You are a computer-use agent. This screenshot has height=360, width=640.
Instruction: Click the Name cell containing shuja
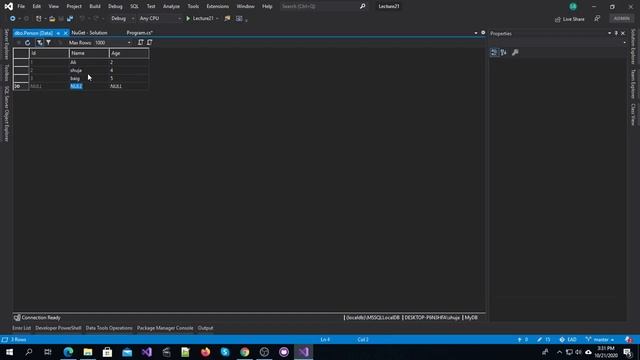(x=89, y=70)
